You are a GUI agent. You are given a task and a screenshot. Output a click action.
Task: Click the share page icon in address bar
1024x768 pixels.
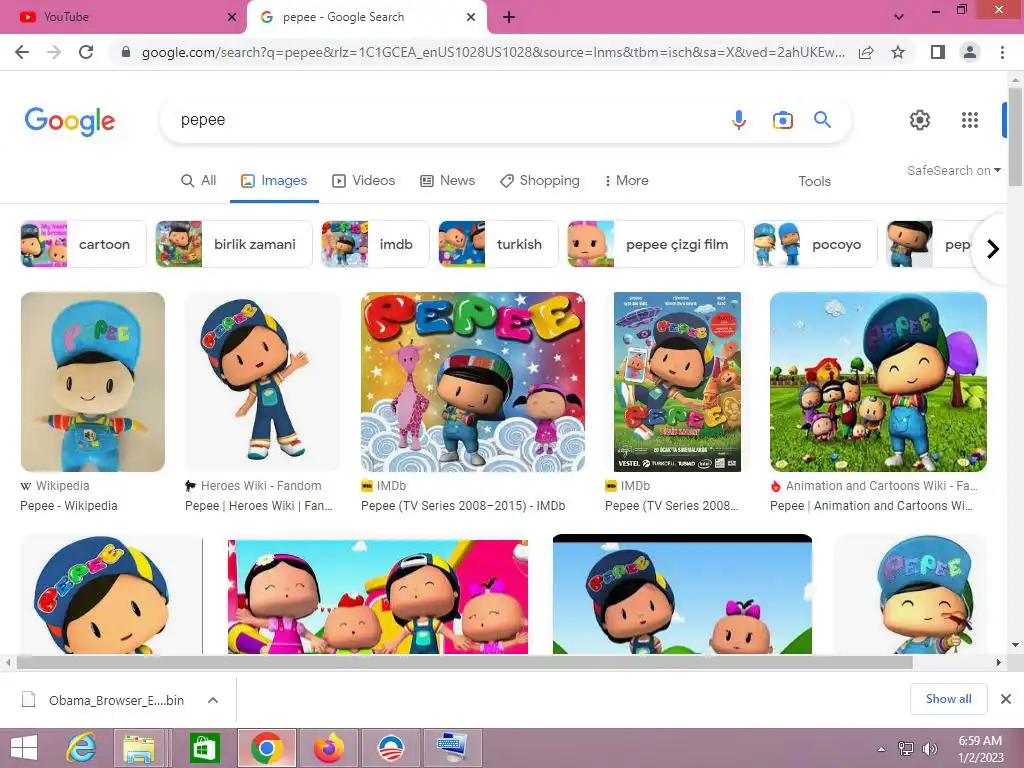pyautogui.click(x=866, y=52)
